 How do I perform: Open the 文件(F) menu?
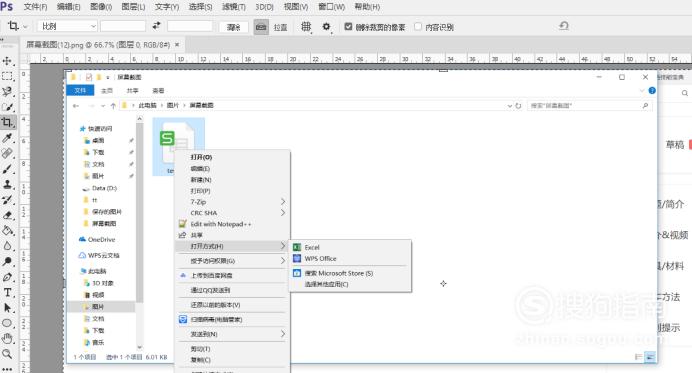(35, 7)
